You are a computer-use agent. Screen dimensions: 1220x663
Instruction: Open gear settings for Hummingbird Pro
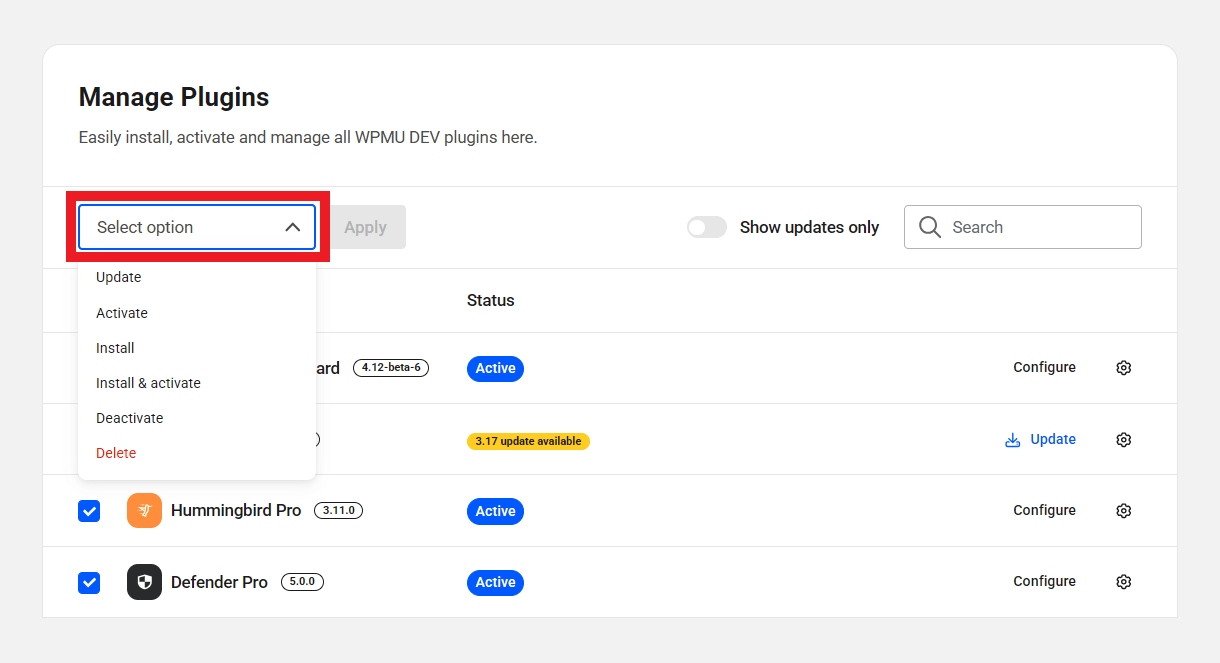pyautogui.click(x=1123, y=511)
